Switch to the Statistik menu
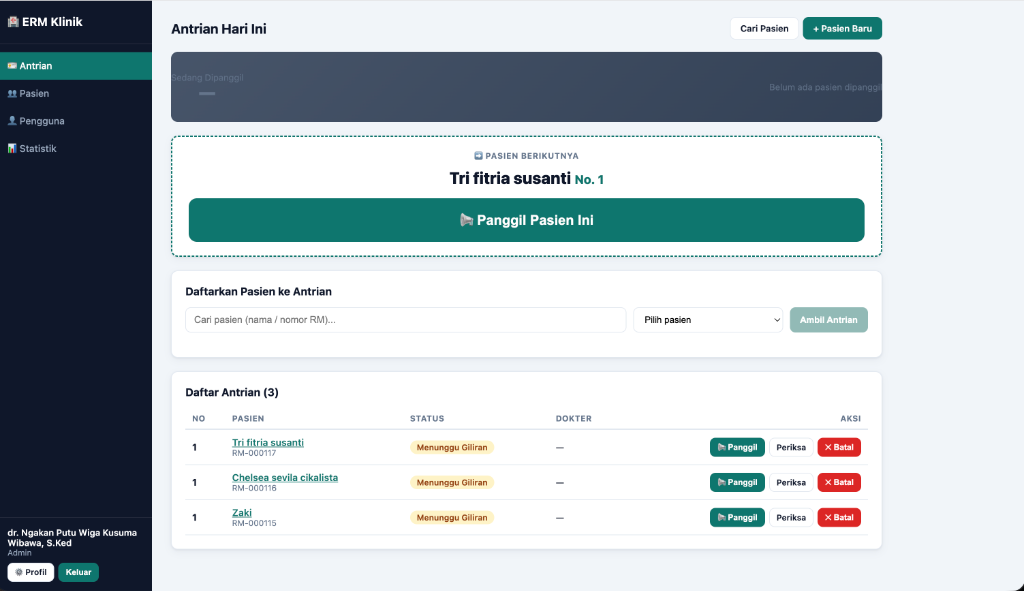The width and height of the screenshot is (1024, 591). [76, 148]
